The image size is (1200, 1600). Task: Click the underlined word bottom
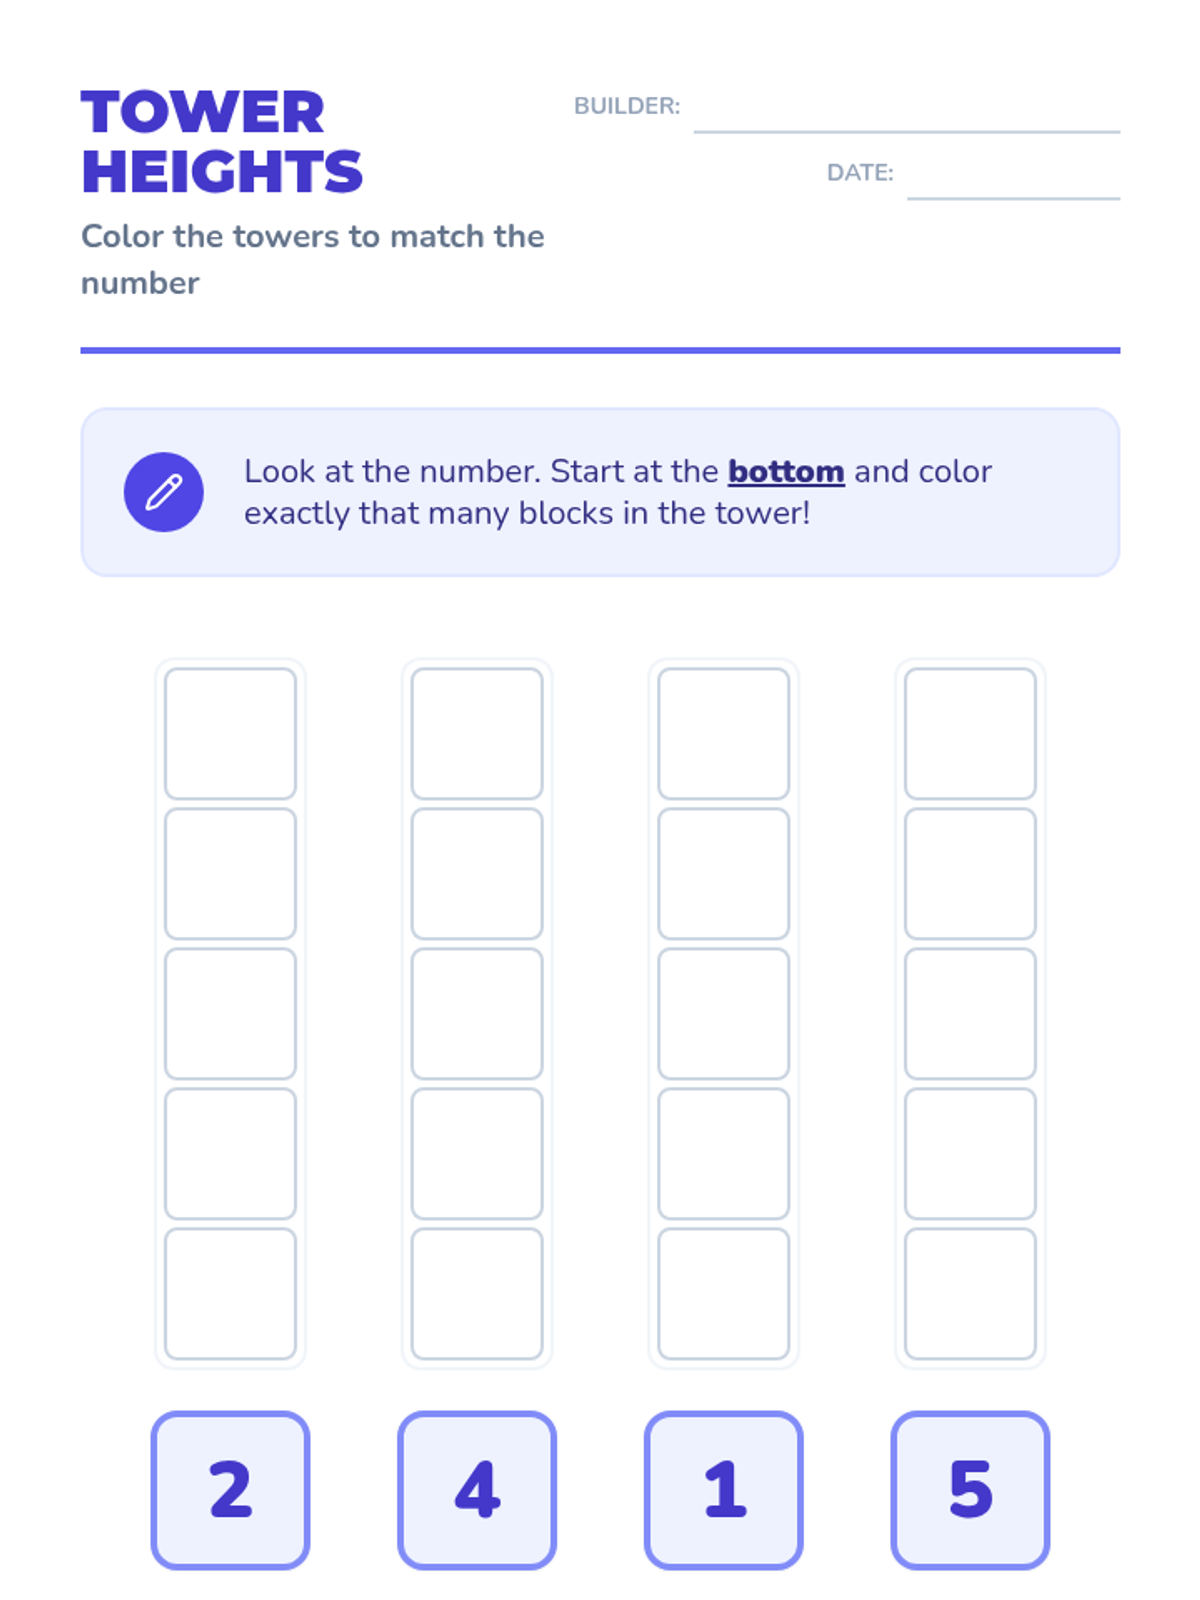point(786,471)
